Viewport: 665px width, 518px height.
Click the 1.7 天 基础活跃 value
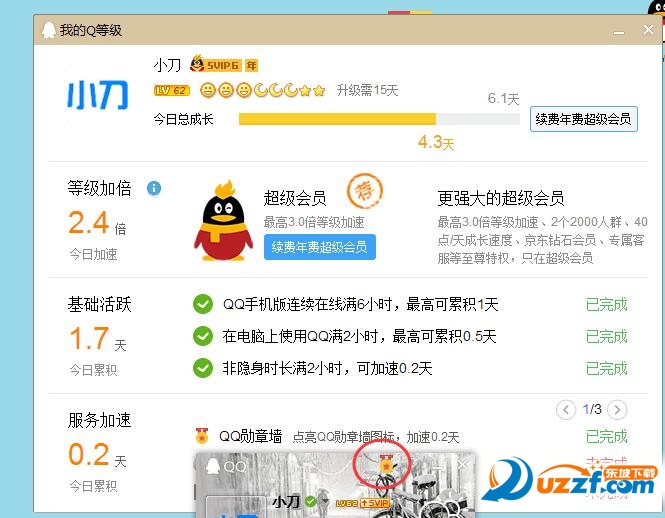97,339
